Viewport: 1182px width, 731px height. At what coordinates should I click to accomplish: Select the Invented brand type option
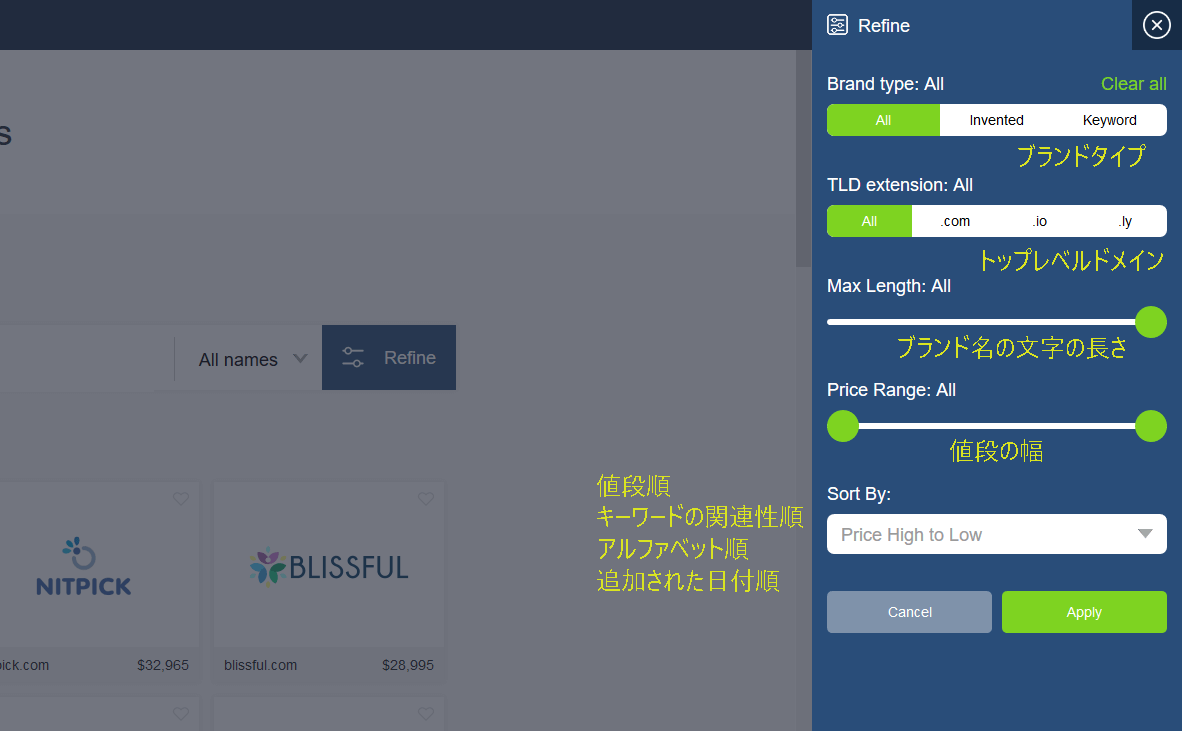coord(996,120)
